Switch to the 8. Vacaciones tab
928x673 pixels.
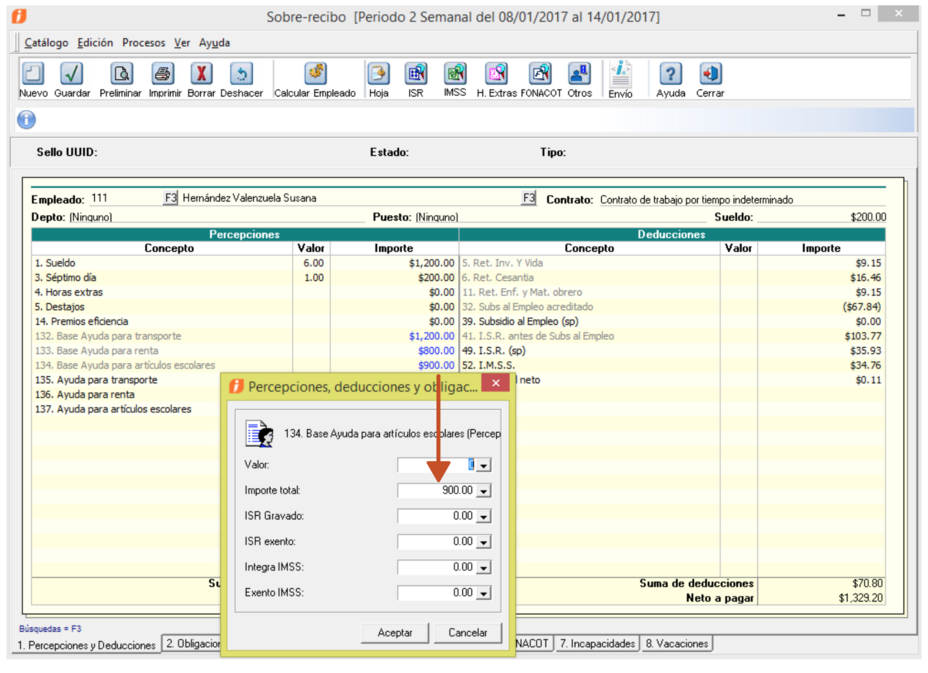pyautogui.click(x=676, y=644)
